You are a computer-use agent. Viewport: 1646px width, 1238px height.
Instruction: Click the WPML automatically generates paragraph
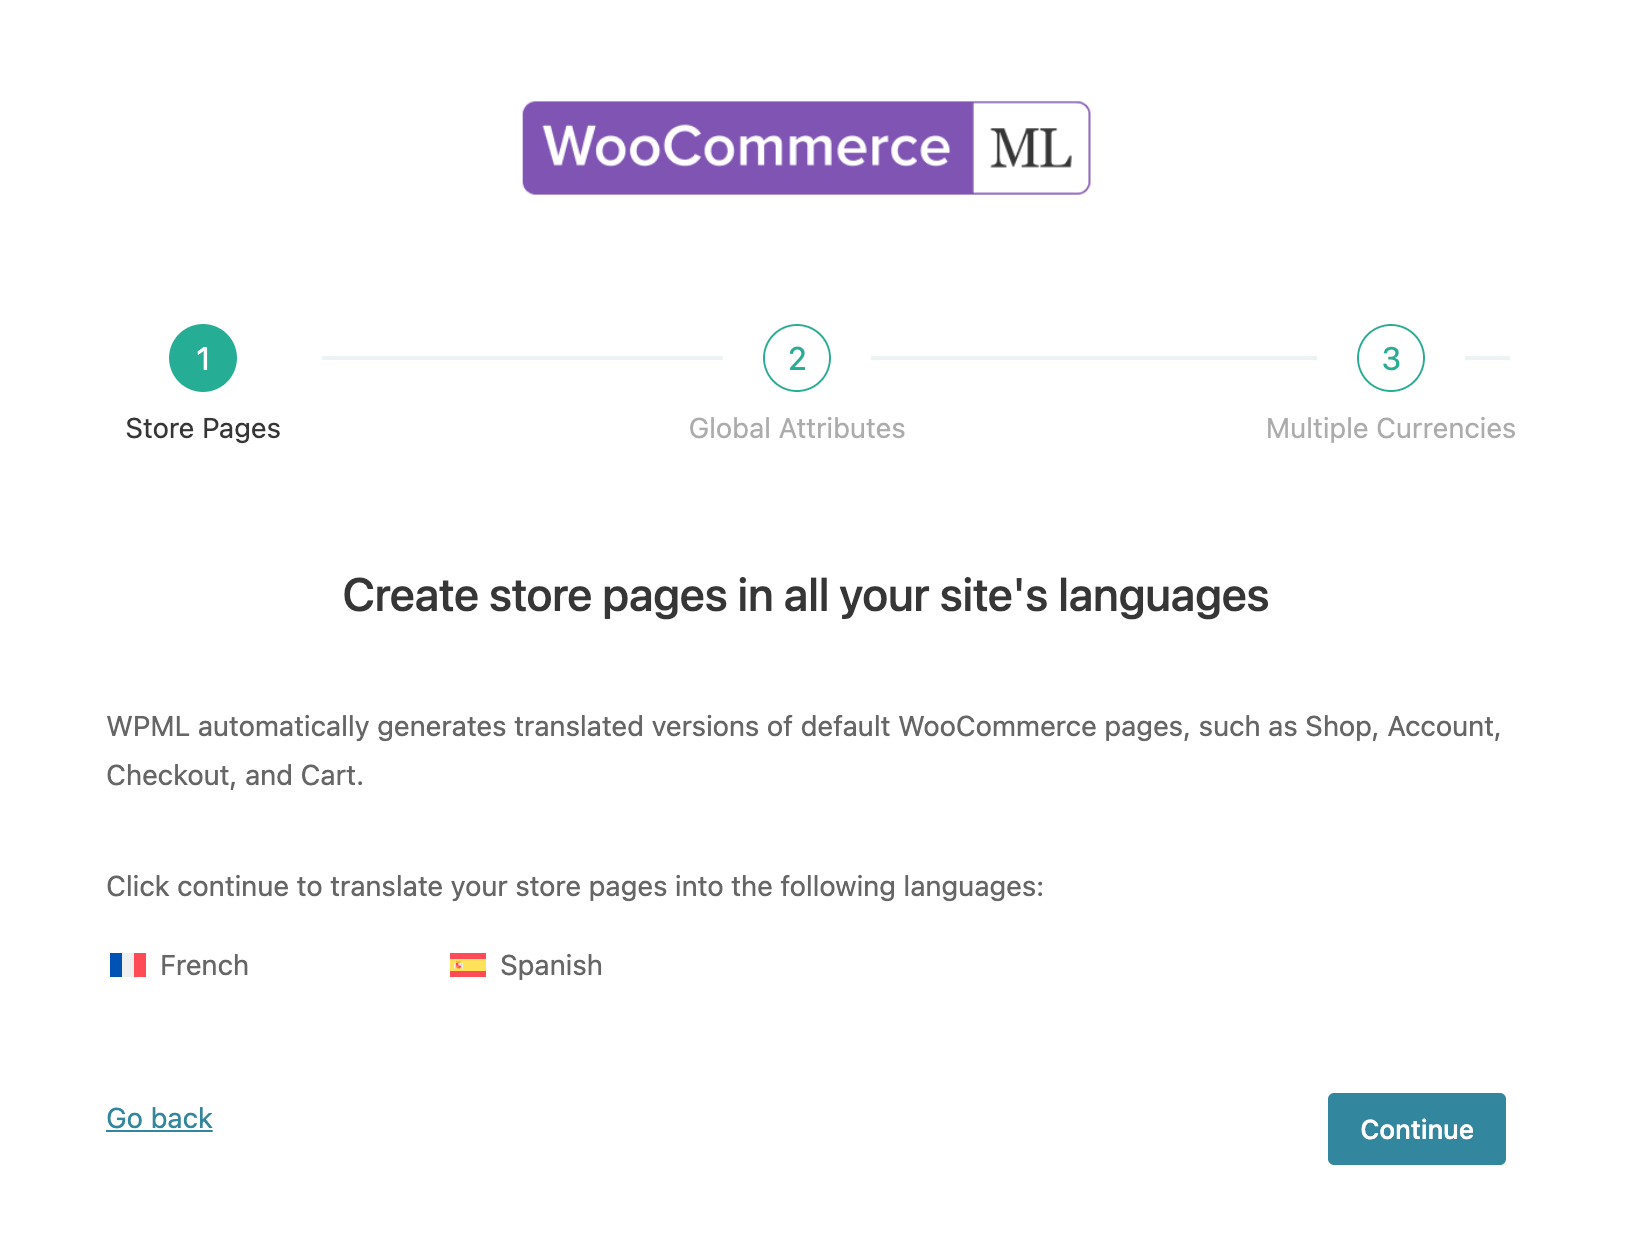point(804,751)
